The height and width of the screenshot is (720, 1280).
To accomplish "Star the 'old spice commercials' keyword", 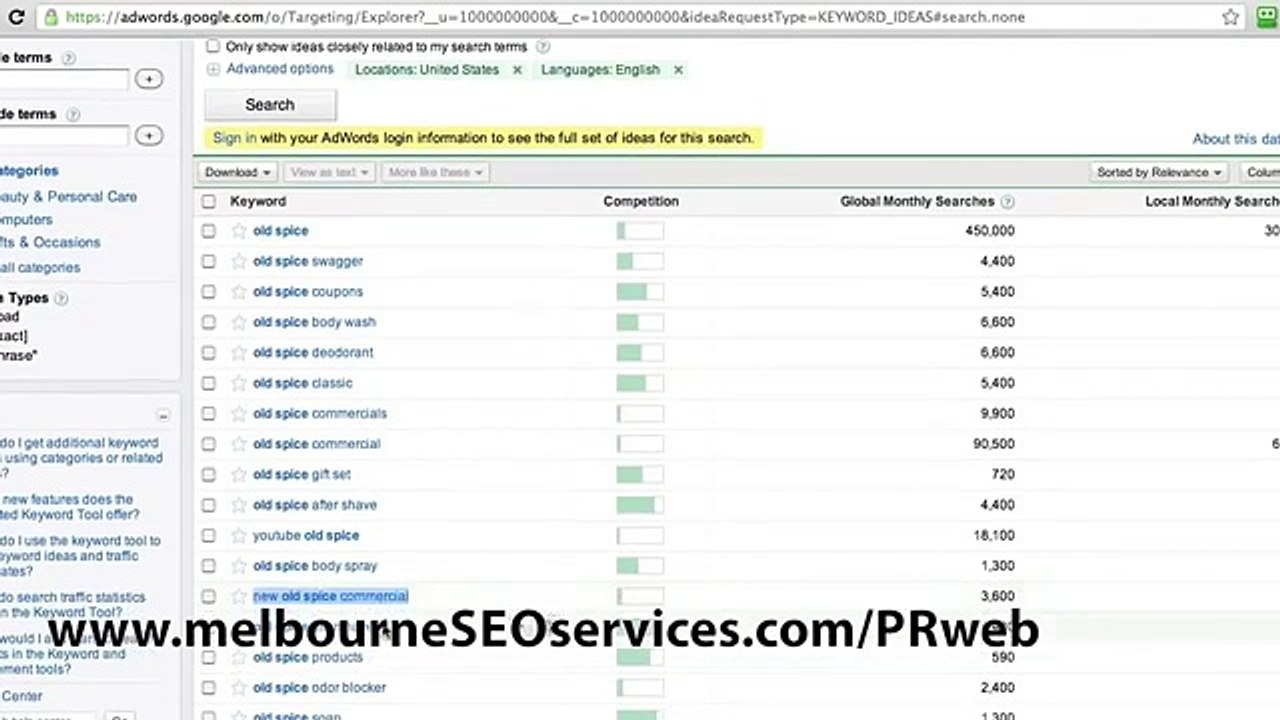I will pyautogui.click(x=239, y=414).
